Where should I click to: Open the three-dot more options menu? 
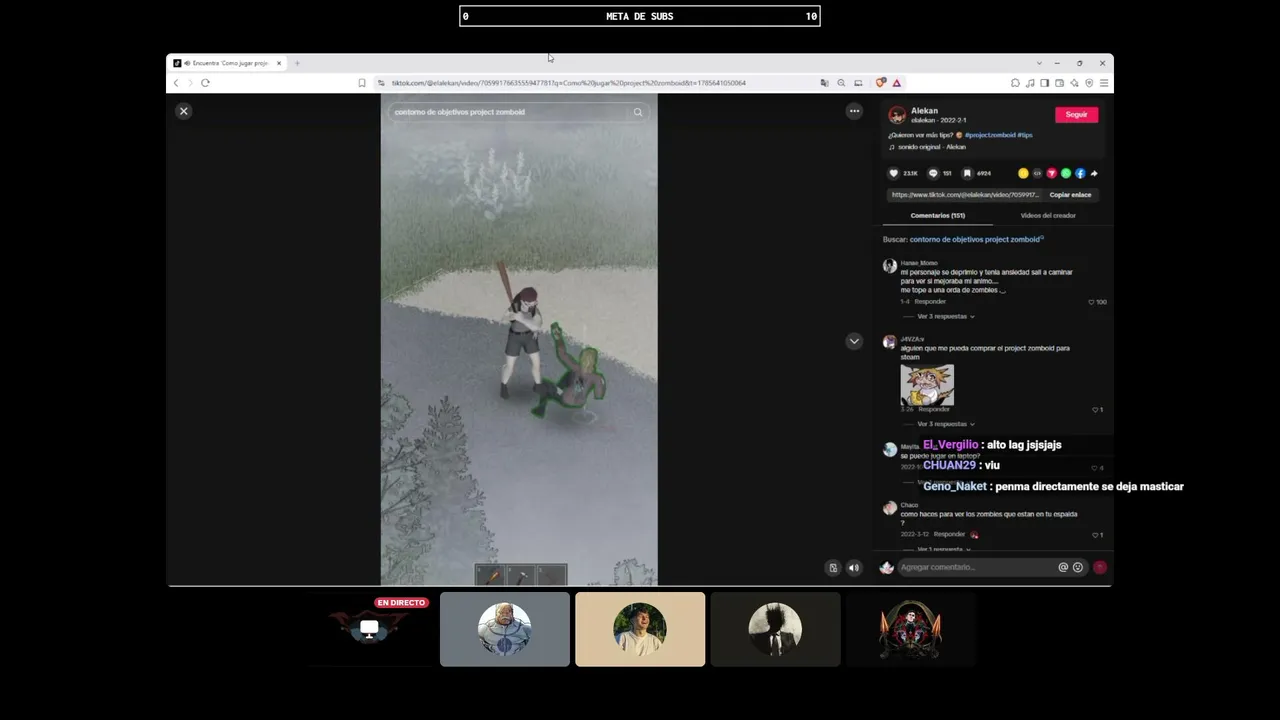pyautogui.click(x=854, y=111)
